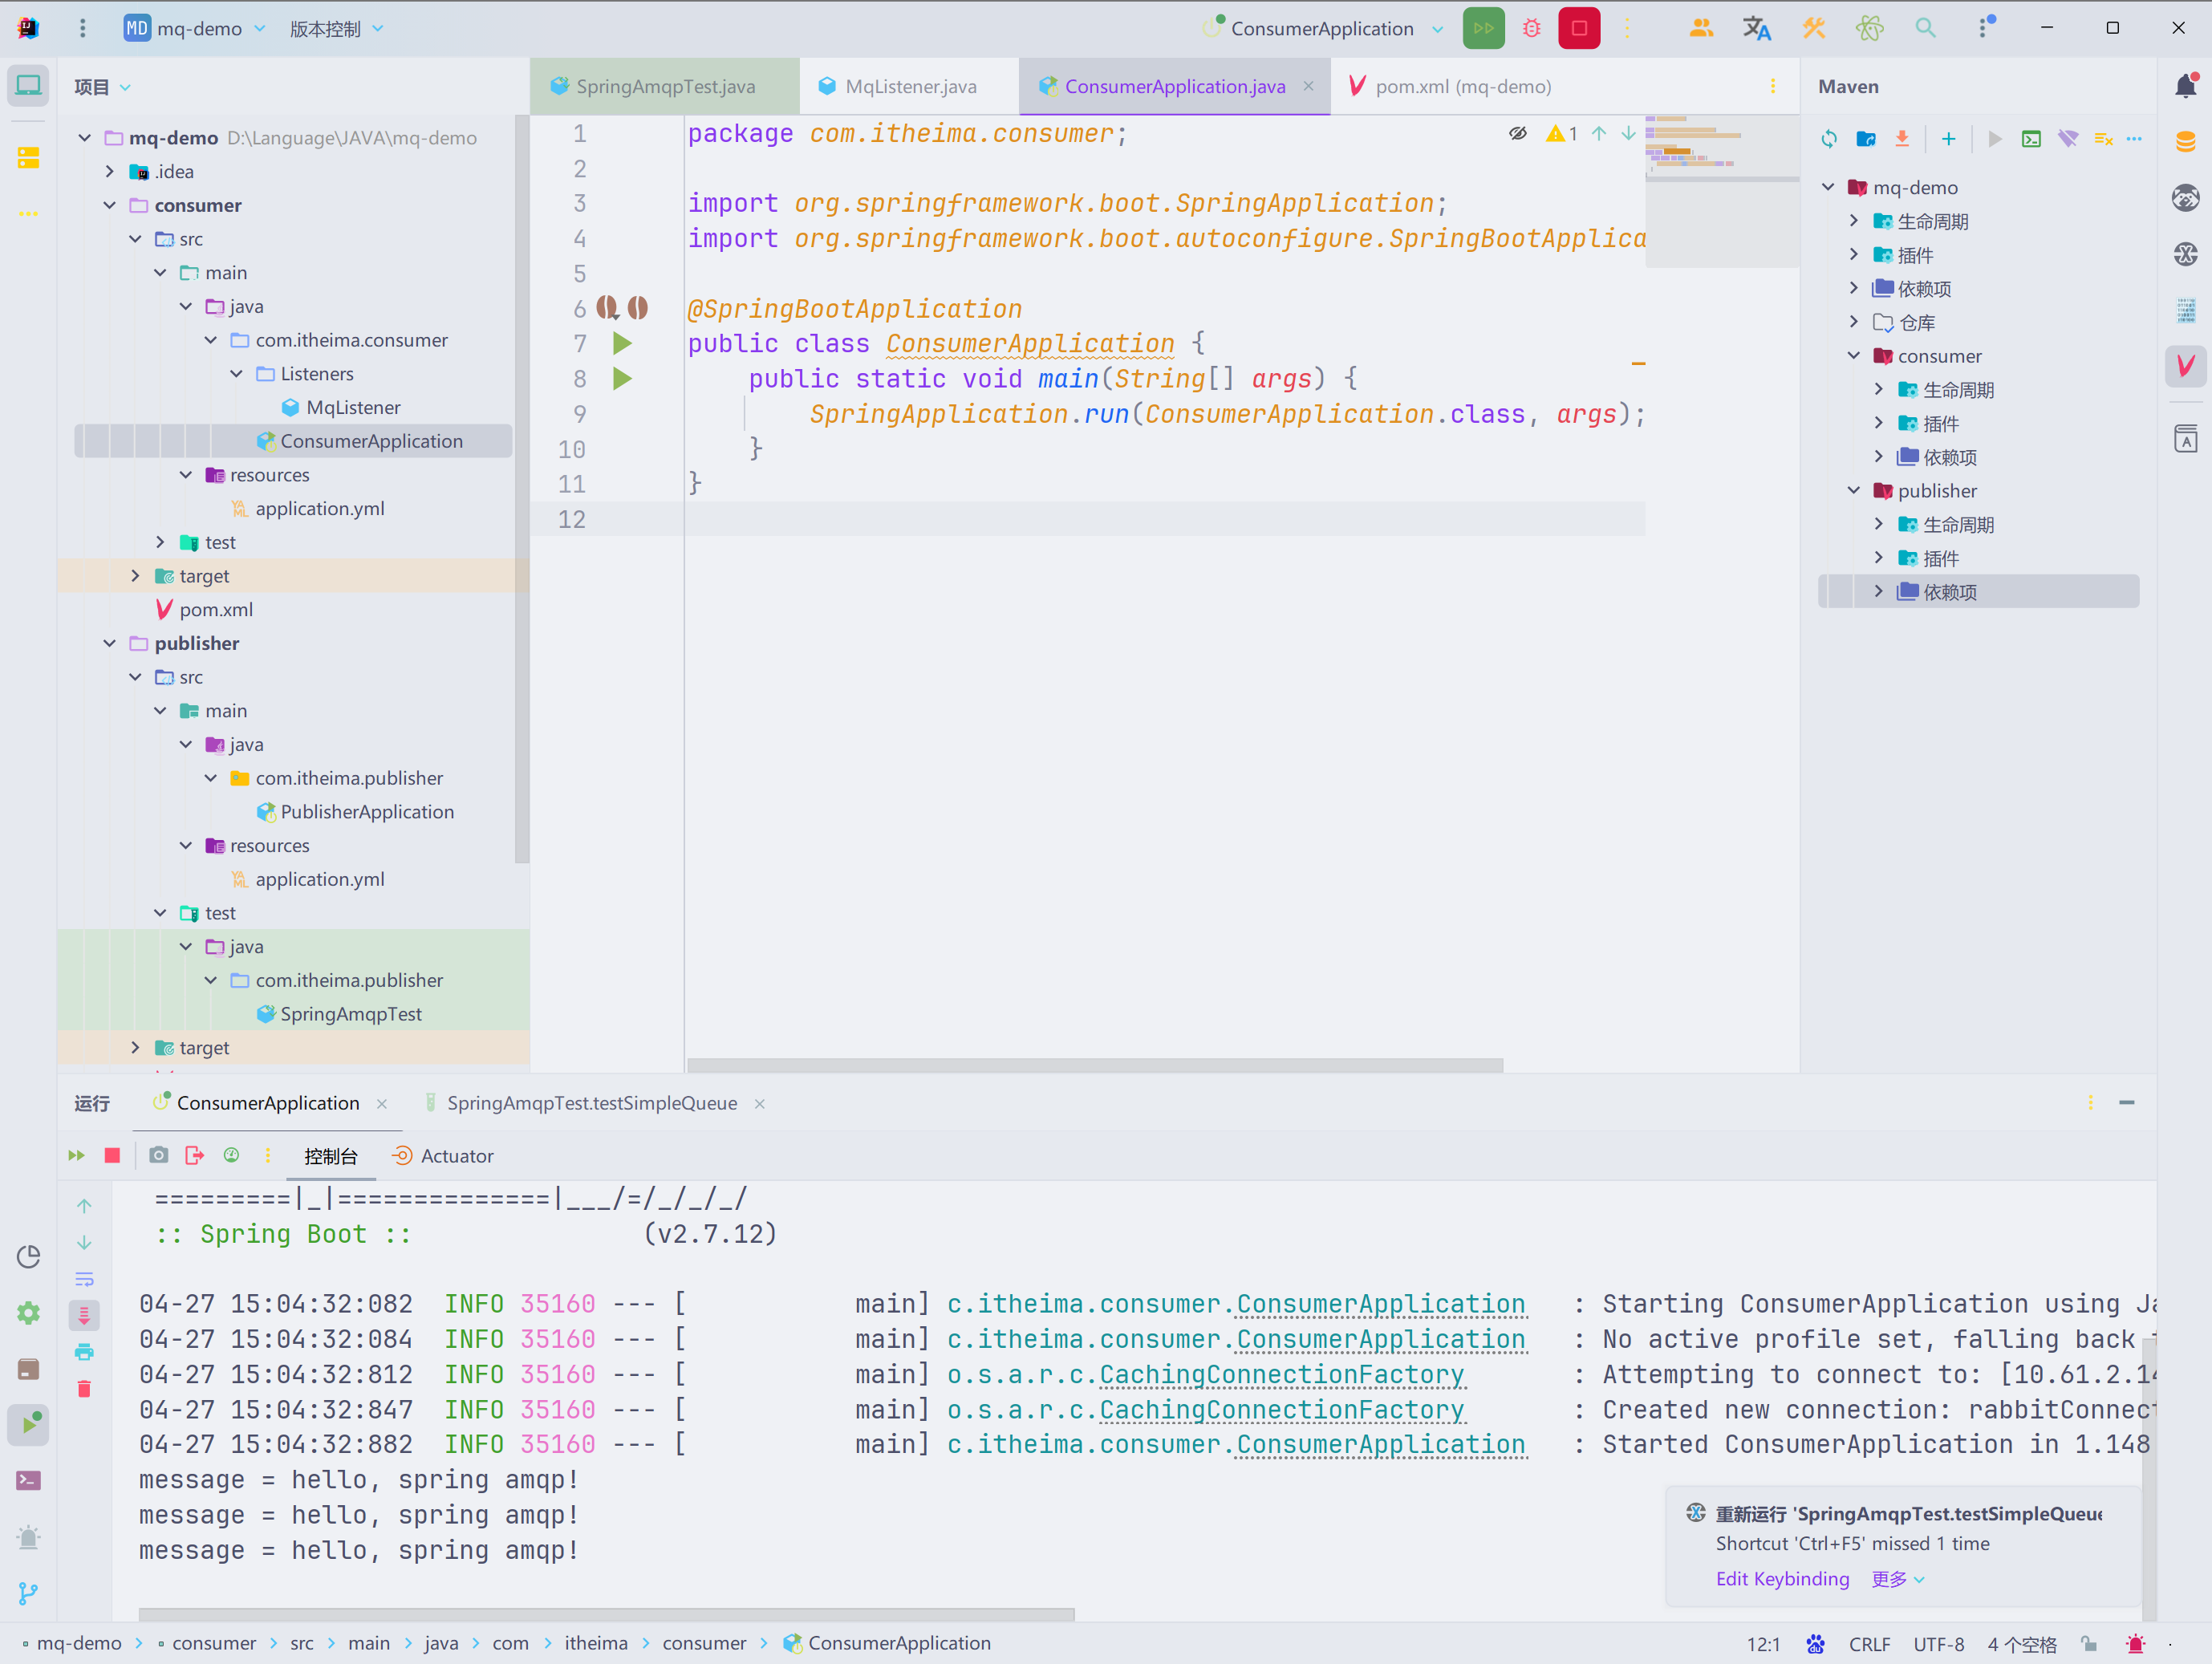
Task: Expand publisher 依赖项 node in Maven
Action: pos(1878,591)
